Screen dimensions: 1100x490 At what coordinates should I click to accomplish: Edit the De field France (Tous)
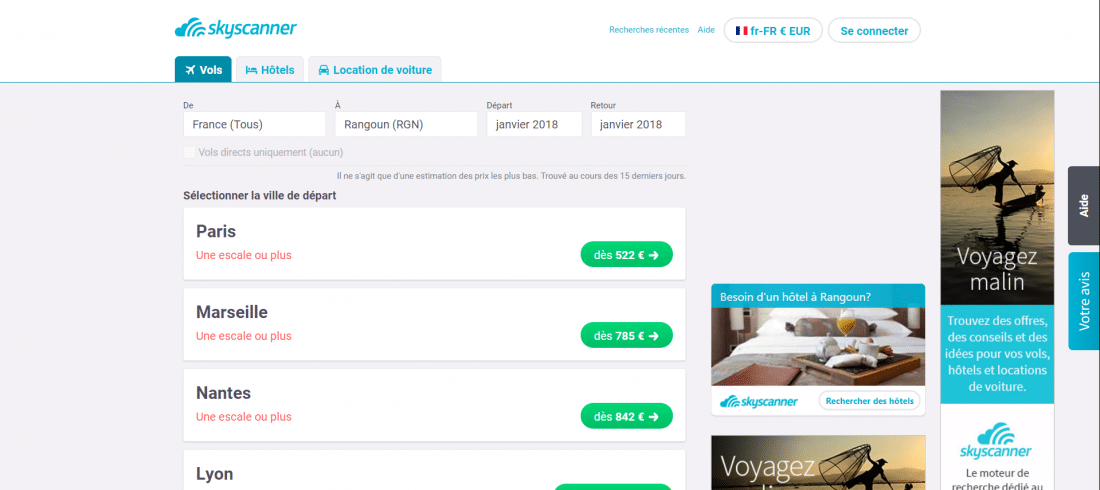(255, 124)
